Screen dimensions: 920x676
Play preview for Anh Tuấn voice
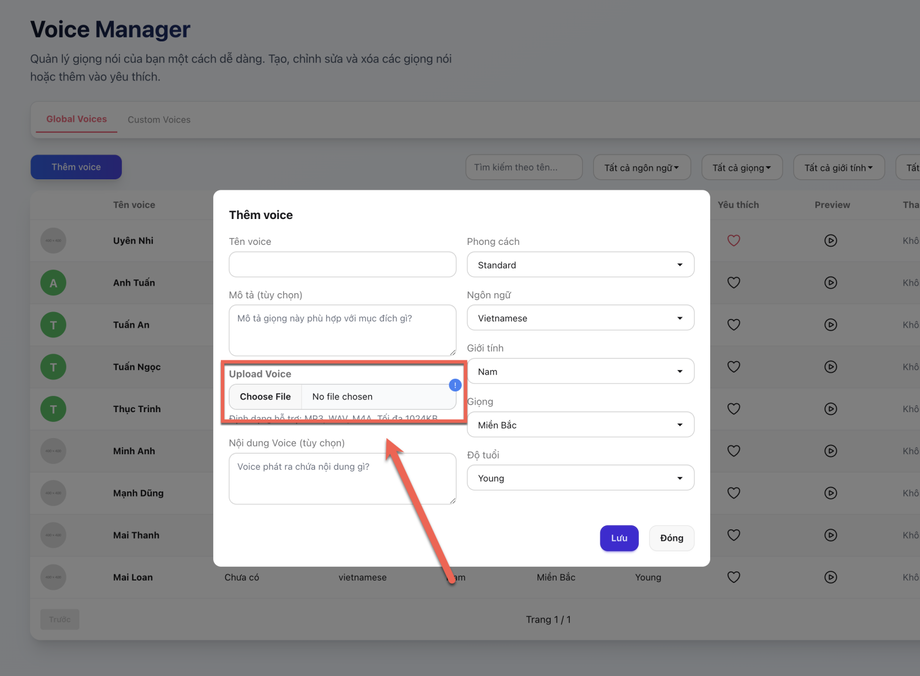pos(830,283)
